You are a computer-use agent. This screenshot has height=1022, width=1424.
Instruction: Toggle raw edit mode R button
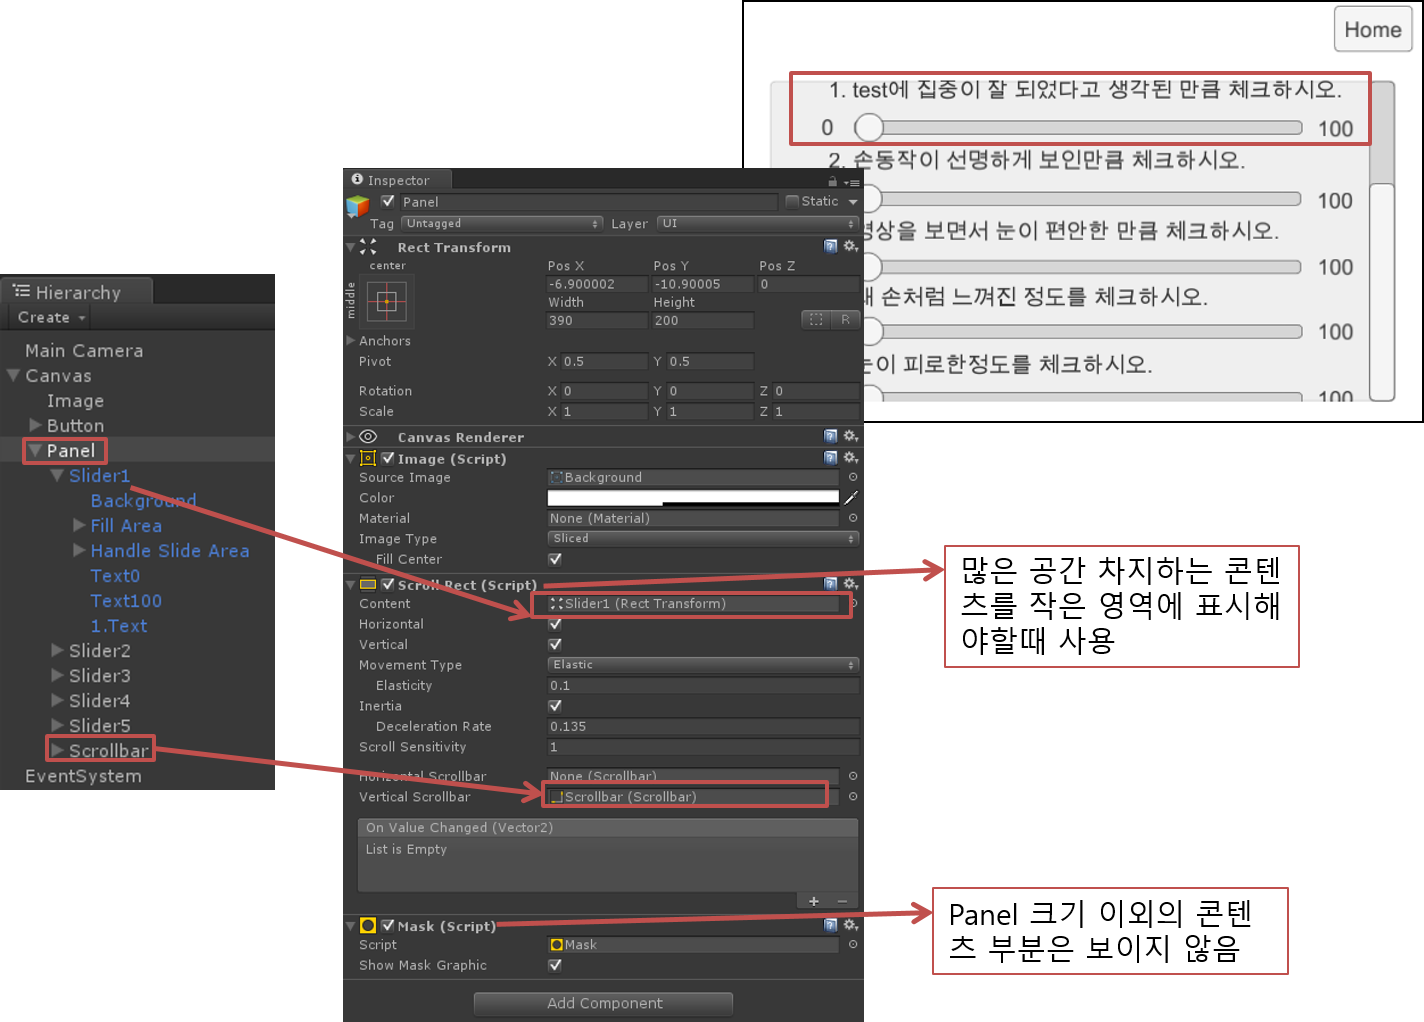pyautogui.click(x=845, y=319)
